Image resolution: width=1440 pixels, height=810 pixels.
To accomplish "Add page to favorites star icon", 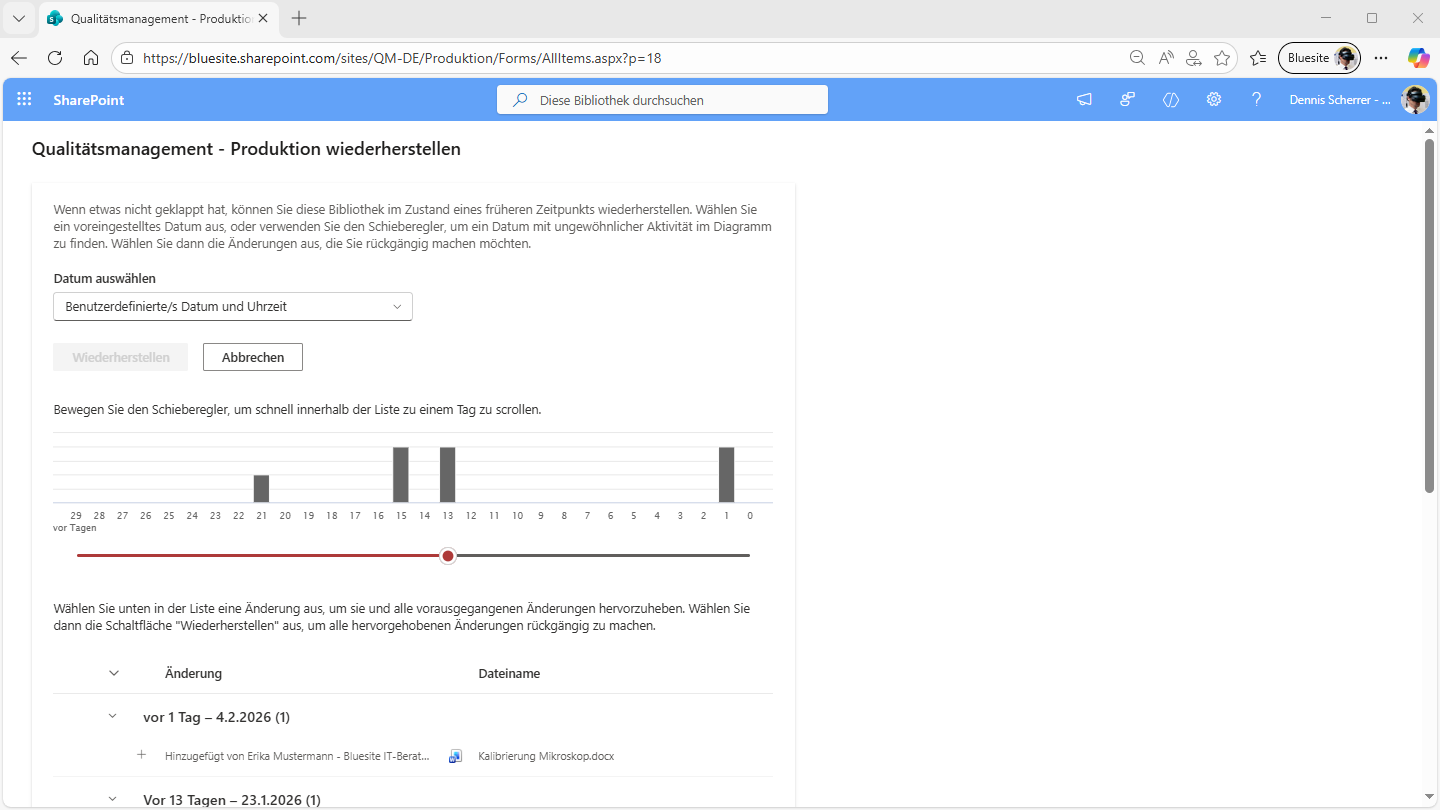I will (1221, 58).
